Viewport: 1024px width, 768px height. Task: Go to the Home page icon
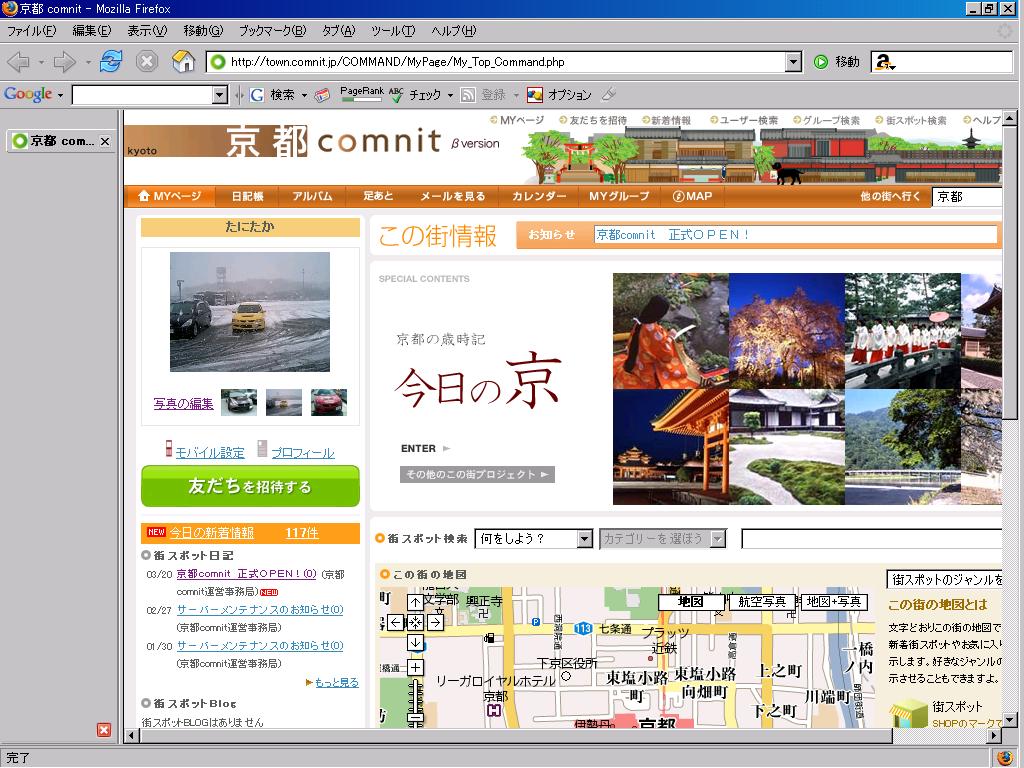tap(184, 62)
